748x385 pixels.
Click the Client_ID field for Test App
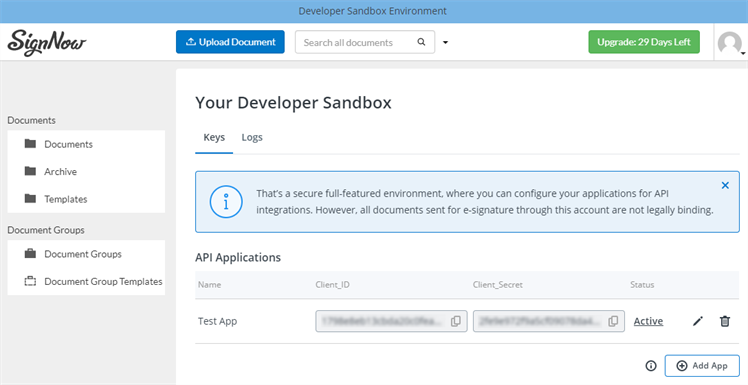tap(391, 321)
